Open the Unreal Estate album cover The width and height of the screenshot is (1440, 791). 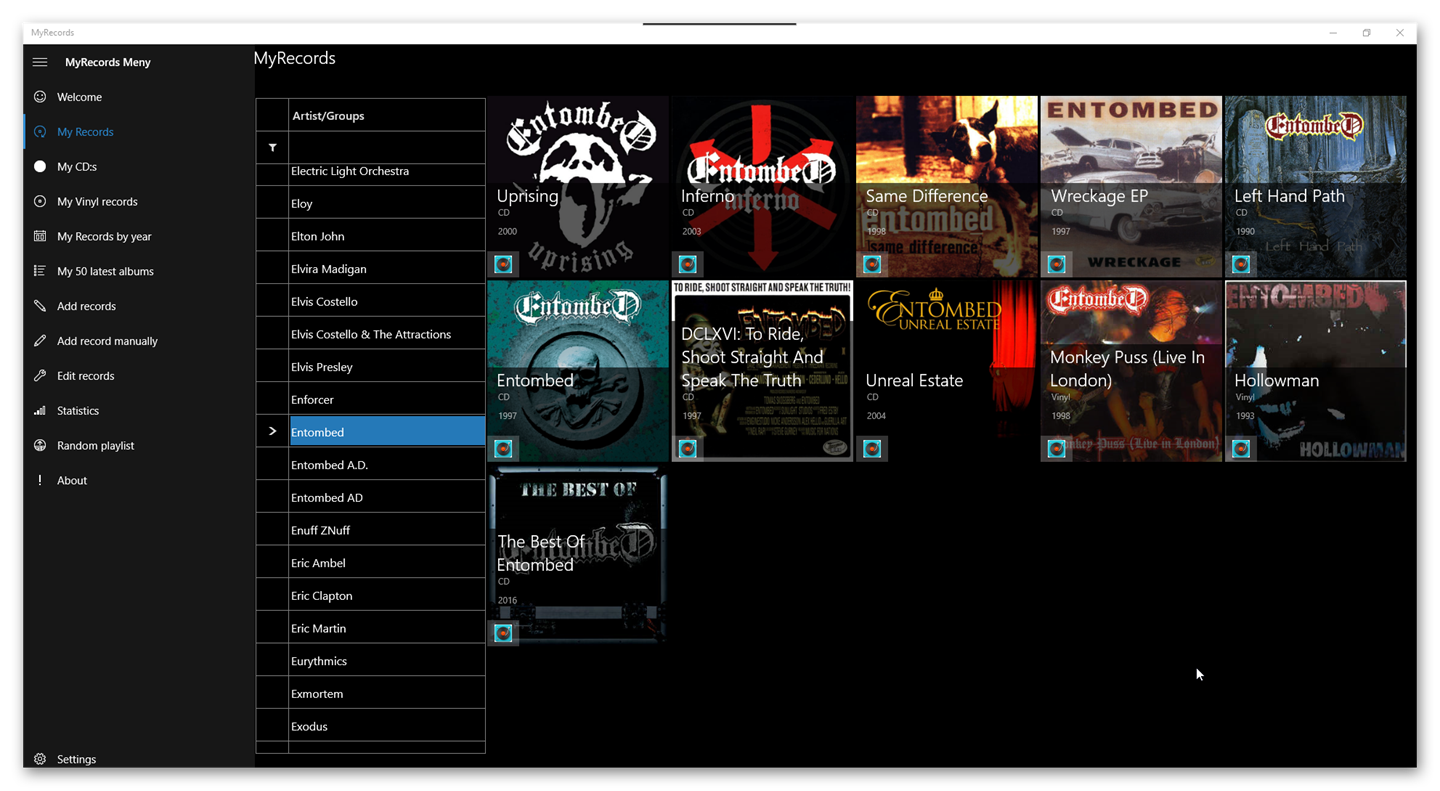point(946,371)
